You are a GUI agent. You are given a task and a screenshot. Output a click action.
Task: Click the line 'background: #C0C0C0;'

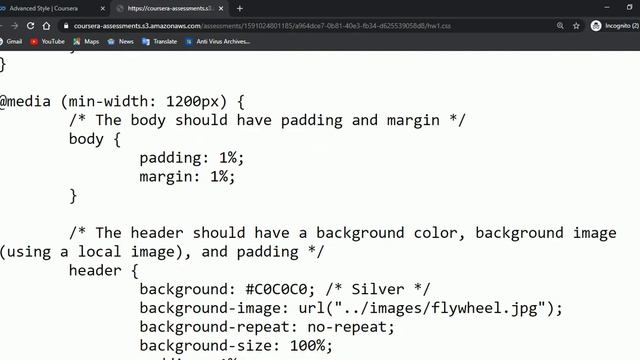[227, 289]
